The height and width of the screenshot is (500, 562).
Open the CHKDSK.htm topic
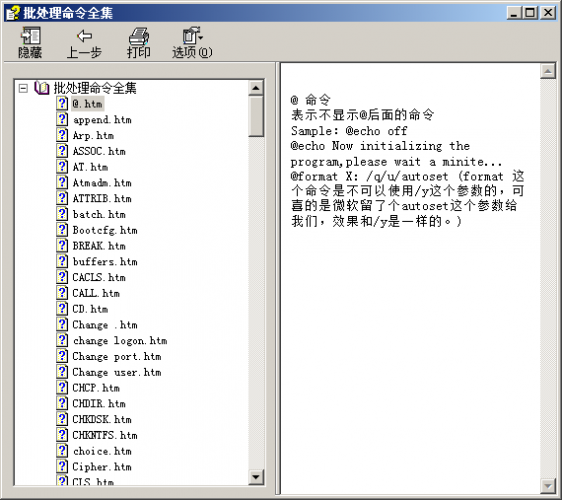(x=102, y=419)
